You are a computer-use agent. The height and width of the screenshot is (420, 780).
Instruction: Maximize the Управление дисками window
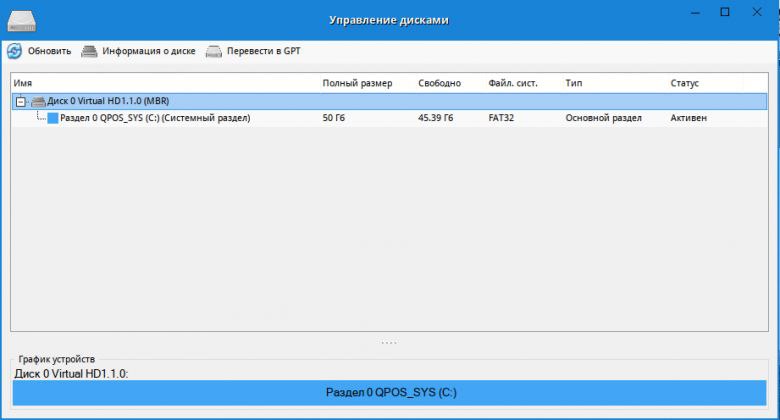click(x=725, y=12)
